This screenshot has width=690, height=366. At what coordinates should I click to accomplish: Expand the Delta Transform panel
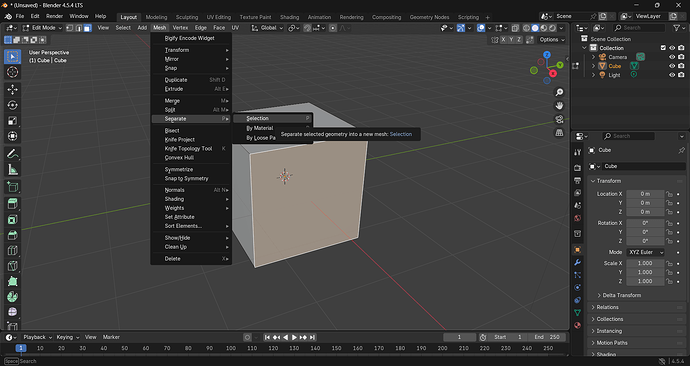tap(622, 295)
